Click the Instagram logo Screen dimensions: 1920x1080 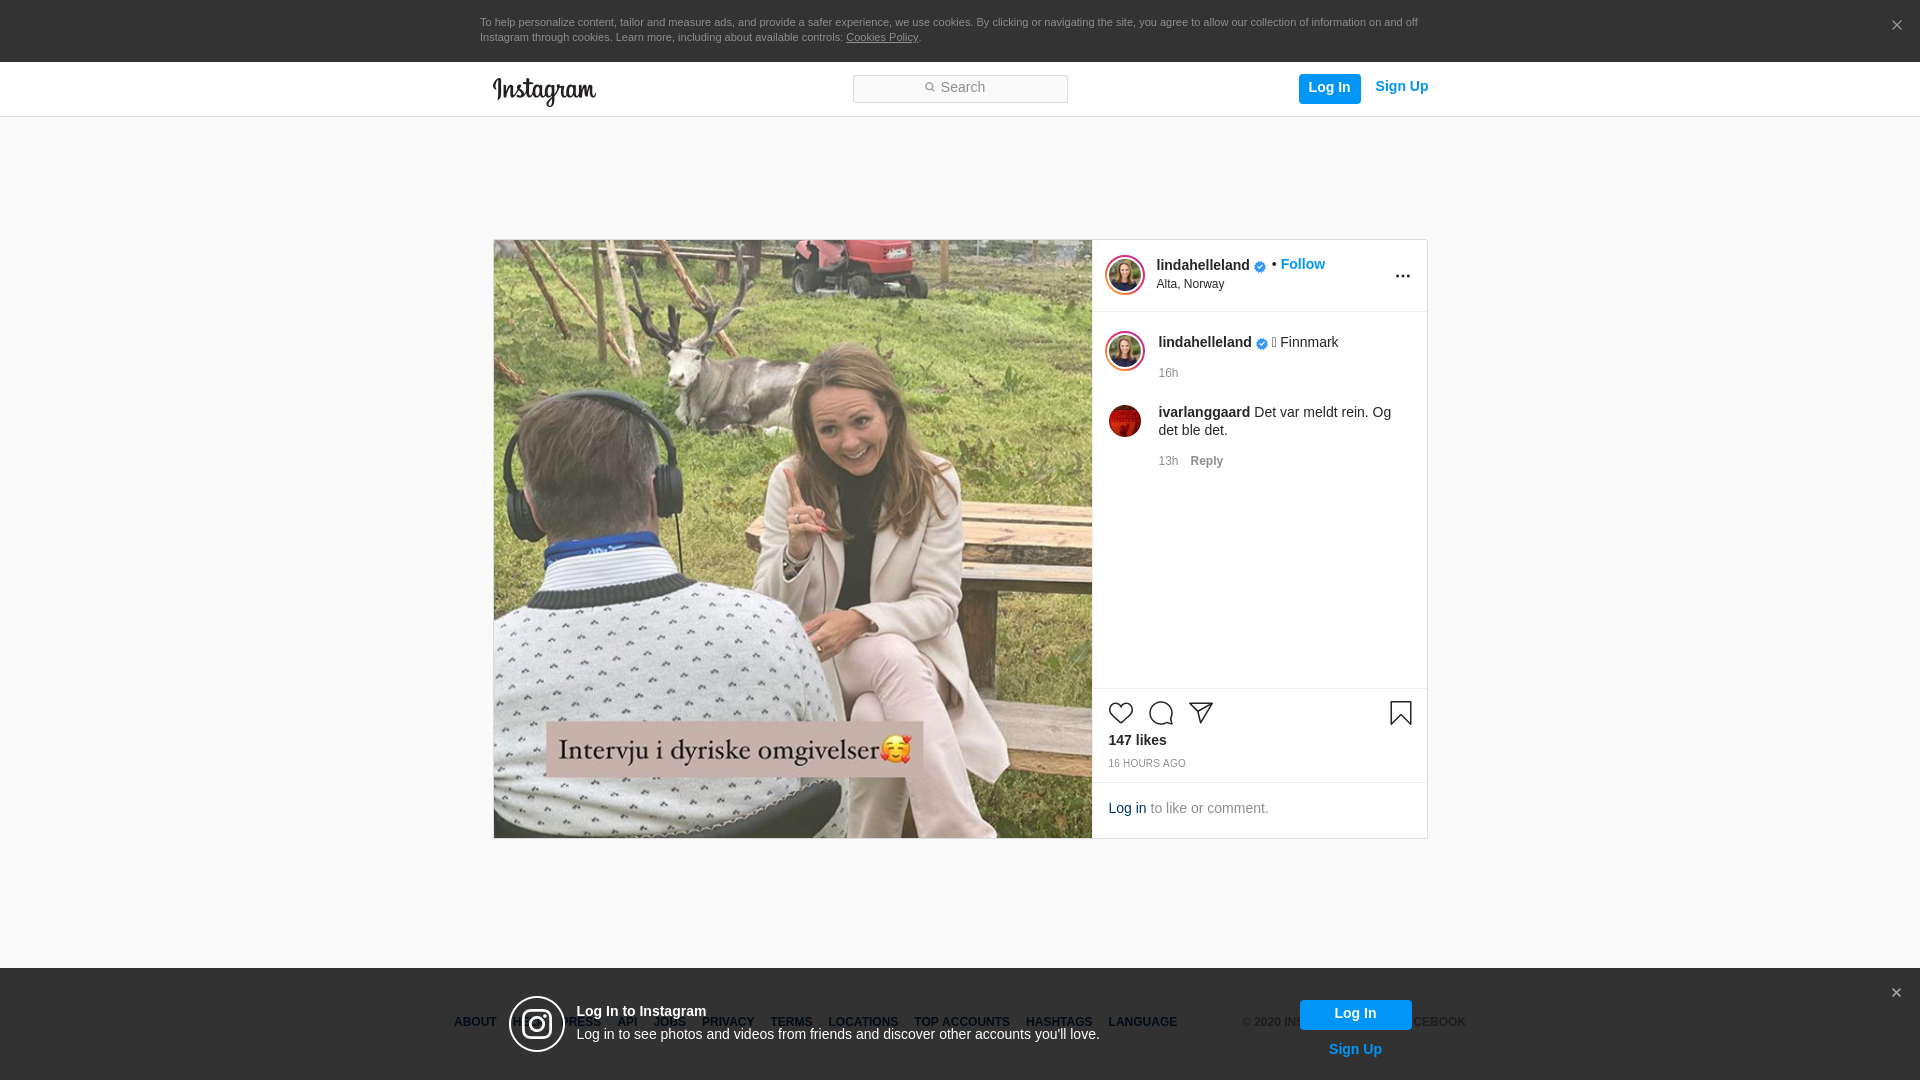[544, 92]
